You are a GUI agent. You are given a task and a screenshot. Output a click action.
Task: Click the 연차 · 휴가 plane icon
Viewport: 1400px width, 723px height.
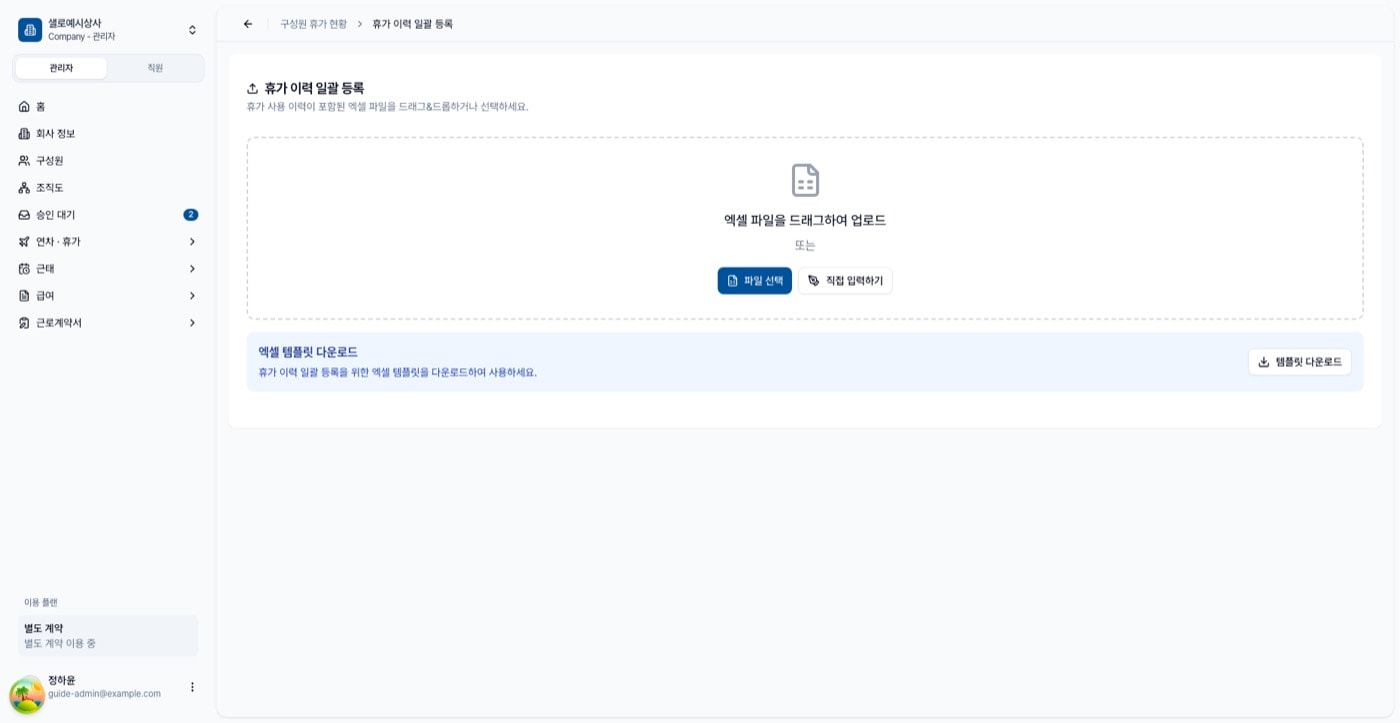click(x=24, y=241)
